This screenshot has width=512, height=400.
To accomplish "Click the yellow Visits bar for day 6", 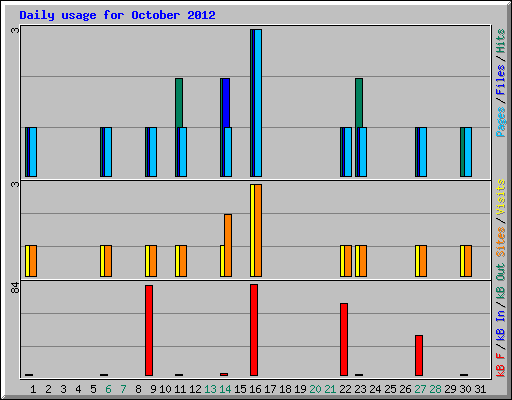I will point(102,261).
